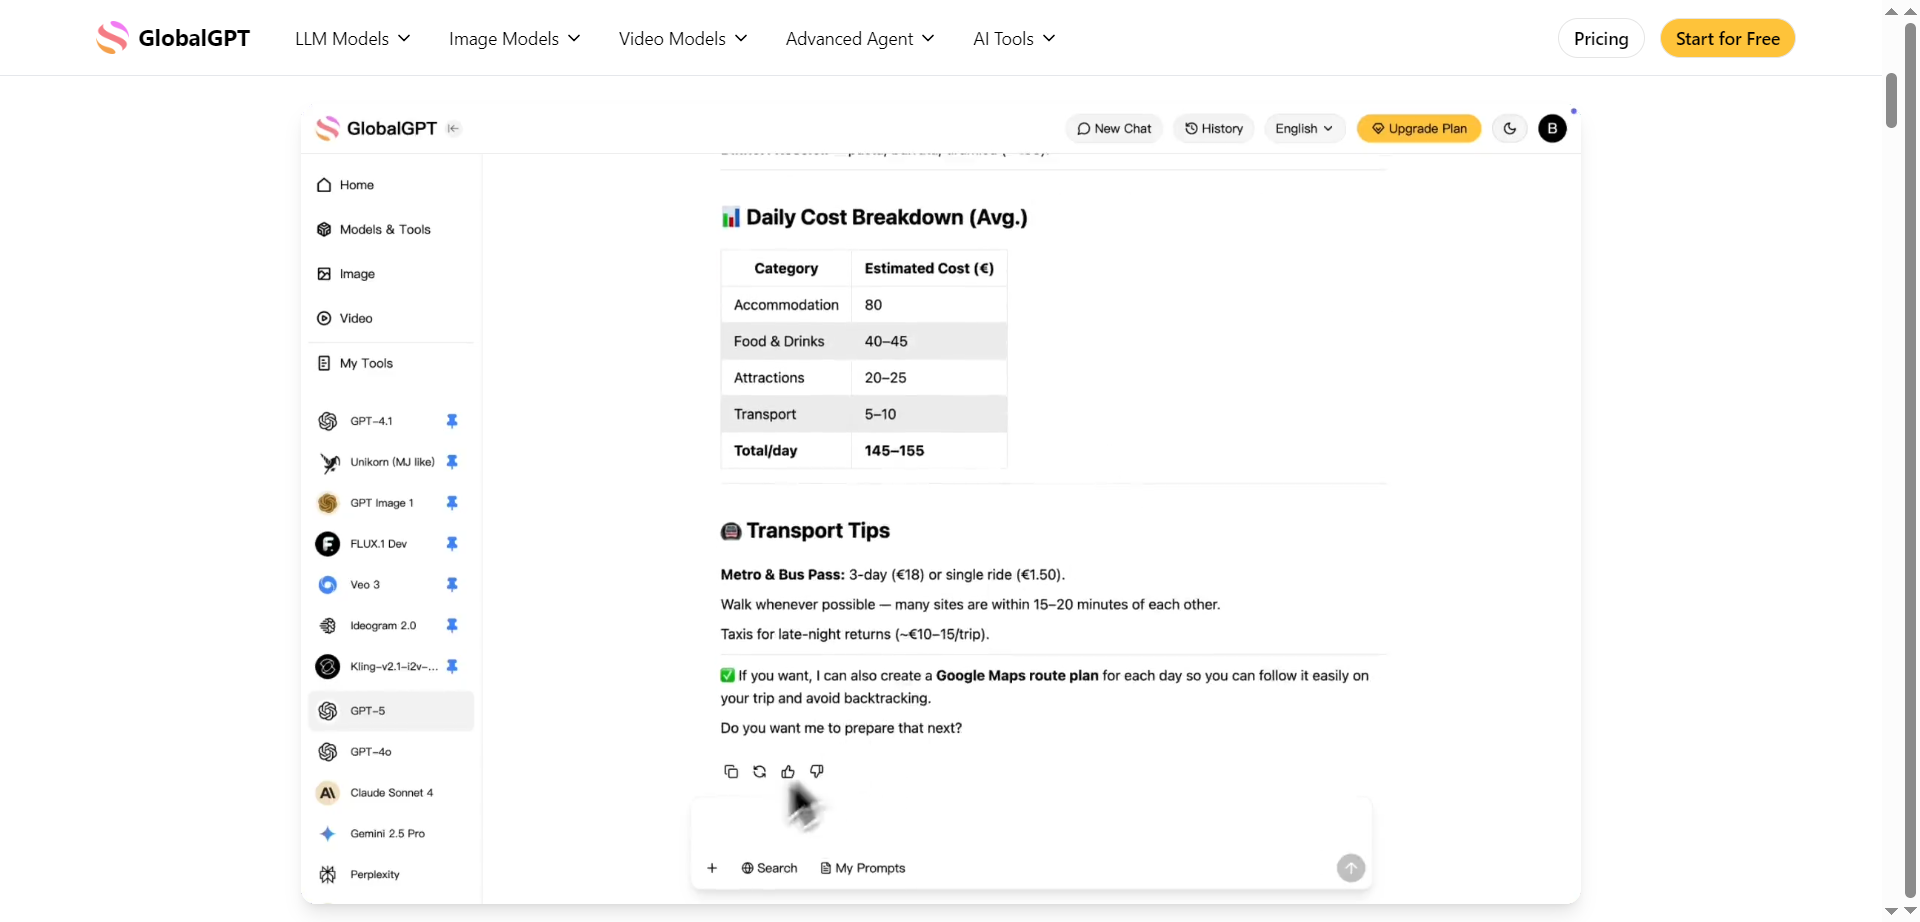Expand the AI Tools dropdown
Viewport: 1920px width, 922px height.
point(1012,38)
